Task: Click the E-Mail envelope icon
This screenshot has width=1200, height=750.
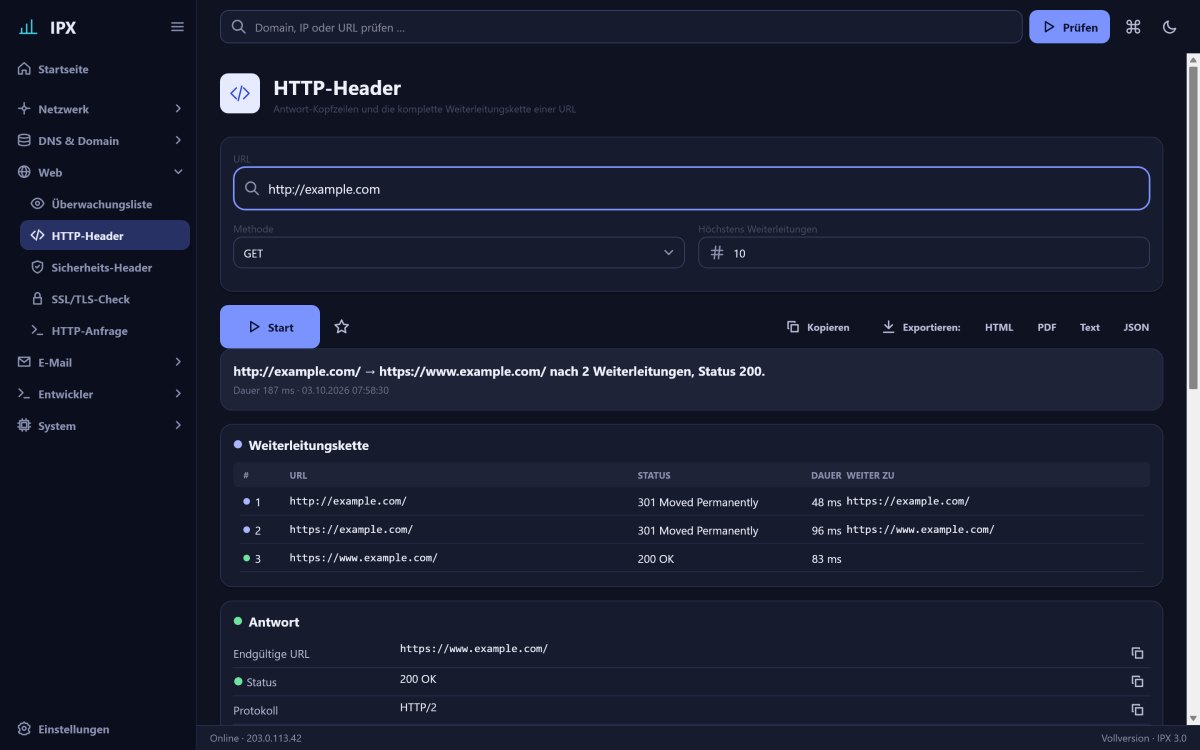Action: (24, 362)
